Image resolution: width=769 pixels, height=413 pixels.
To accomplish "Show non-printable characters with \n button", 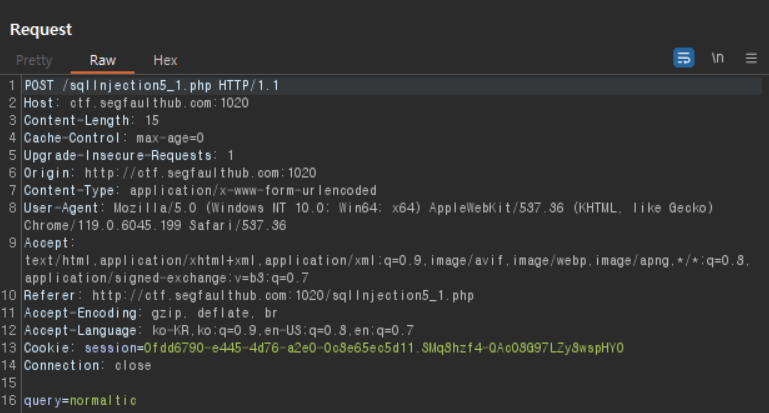I will point(718,58).
